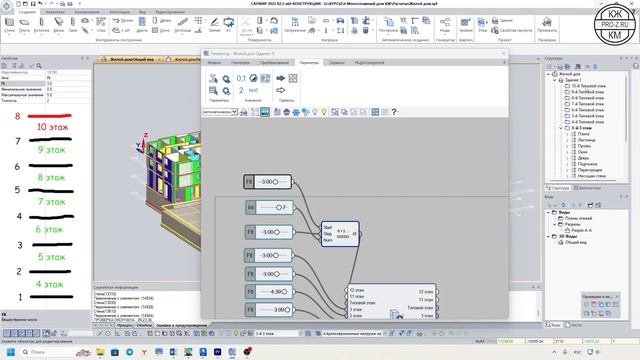Expand the Лестница tree item

tap(567, 140)
